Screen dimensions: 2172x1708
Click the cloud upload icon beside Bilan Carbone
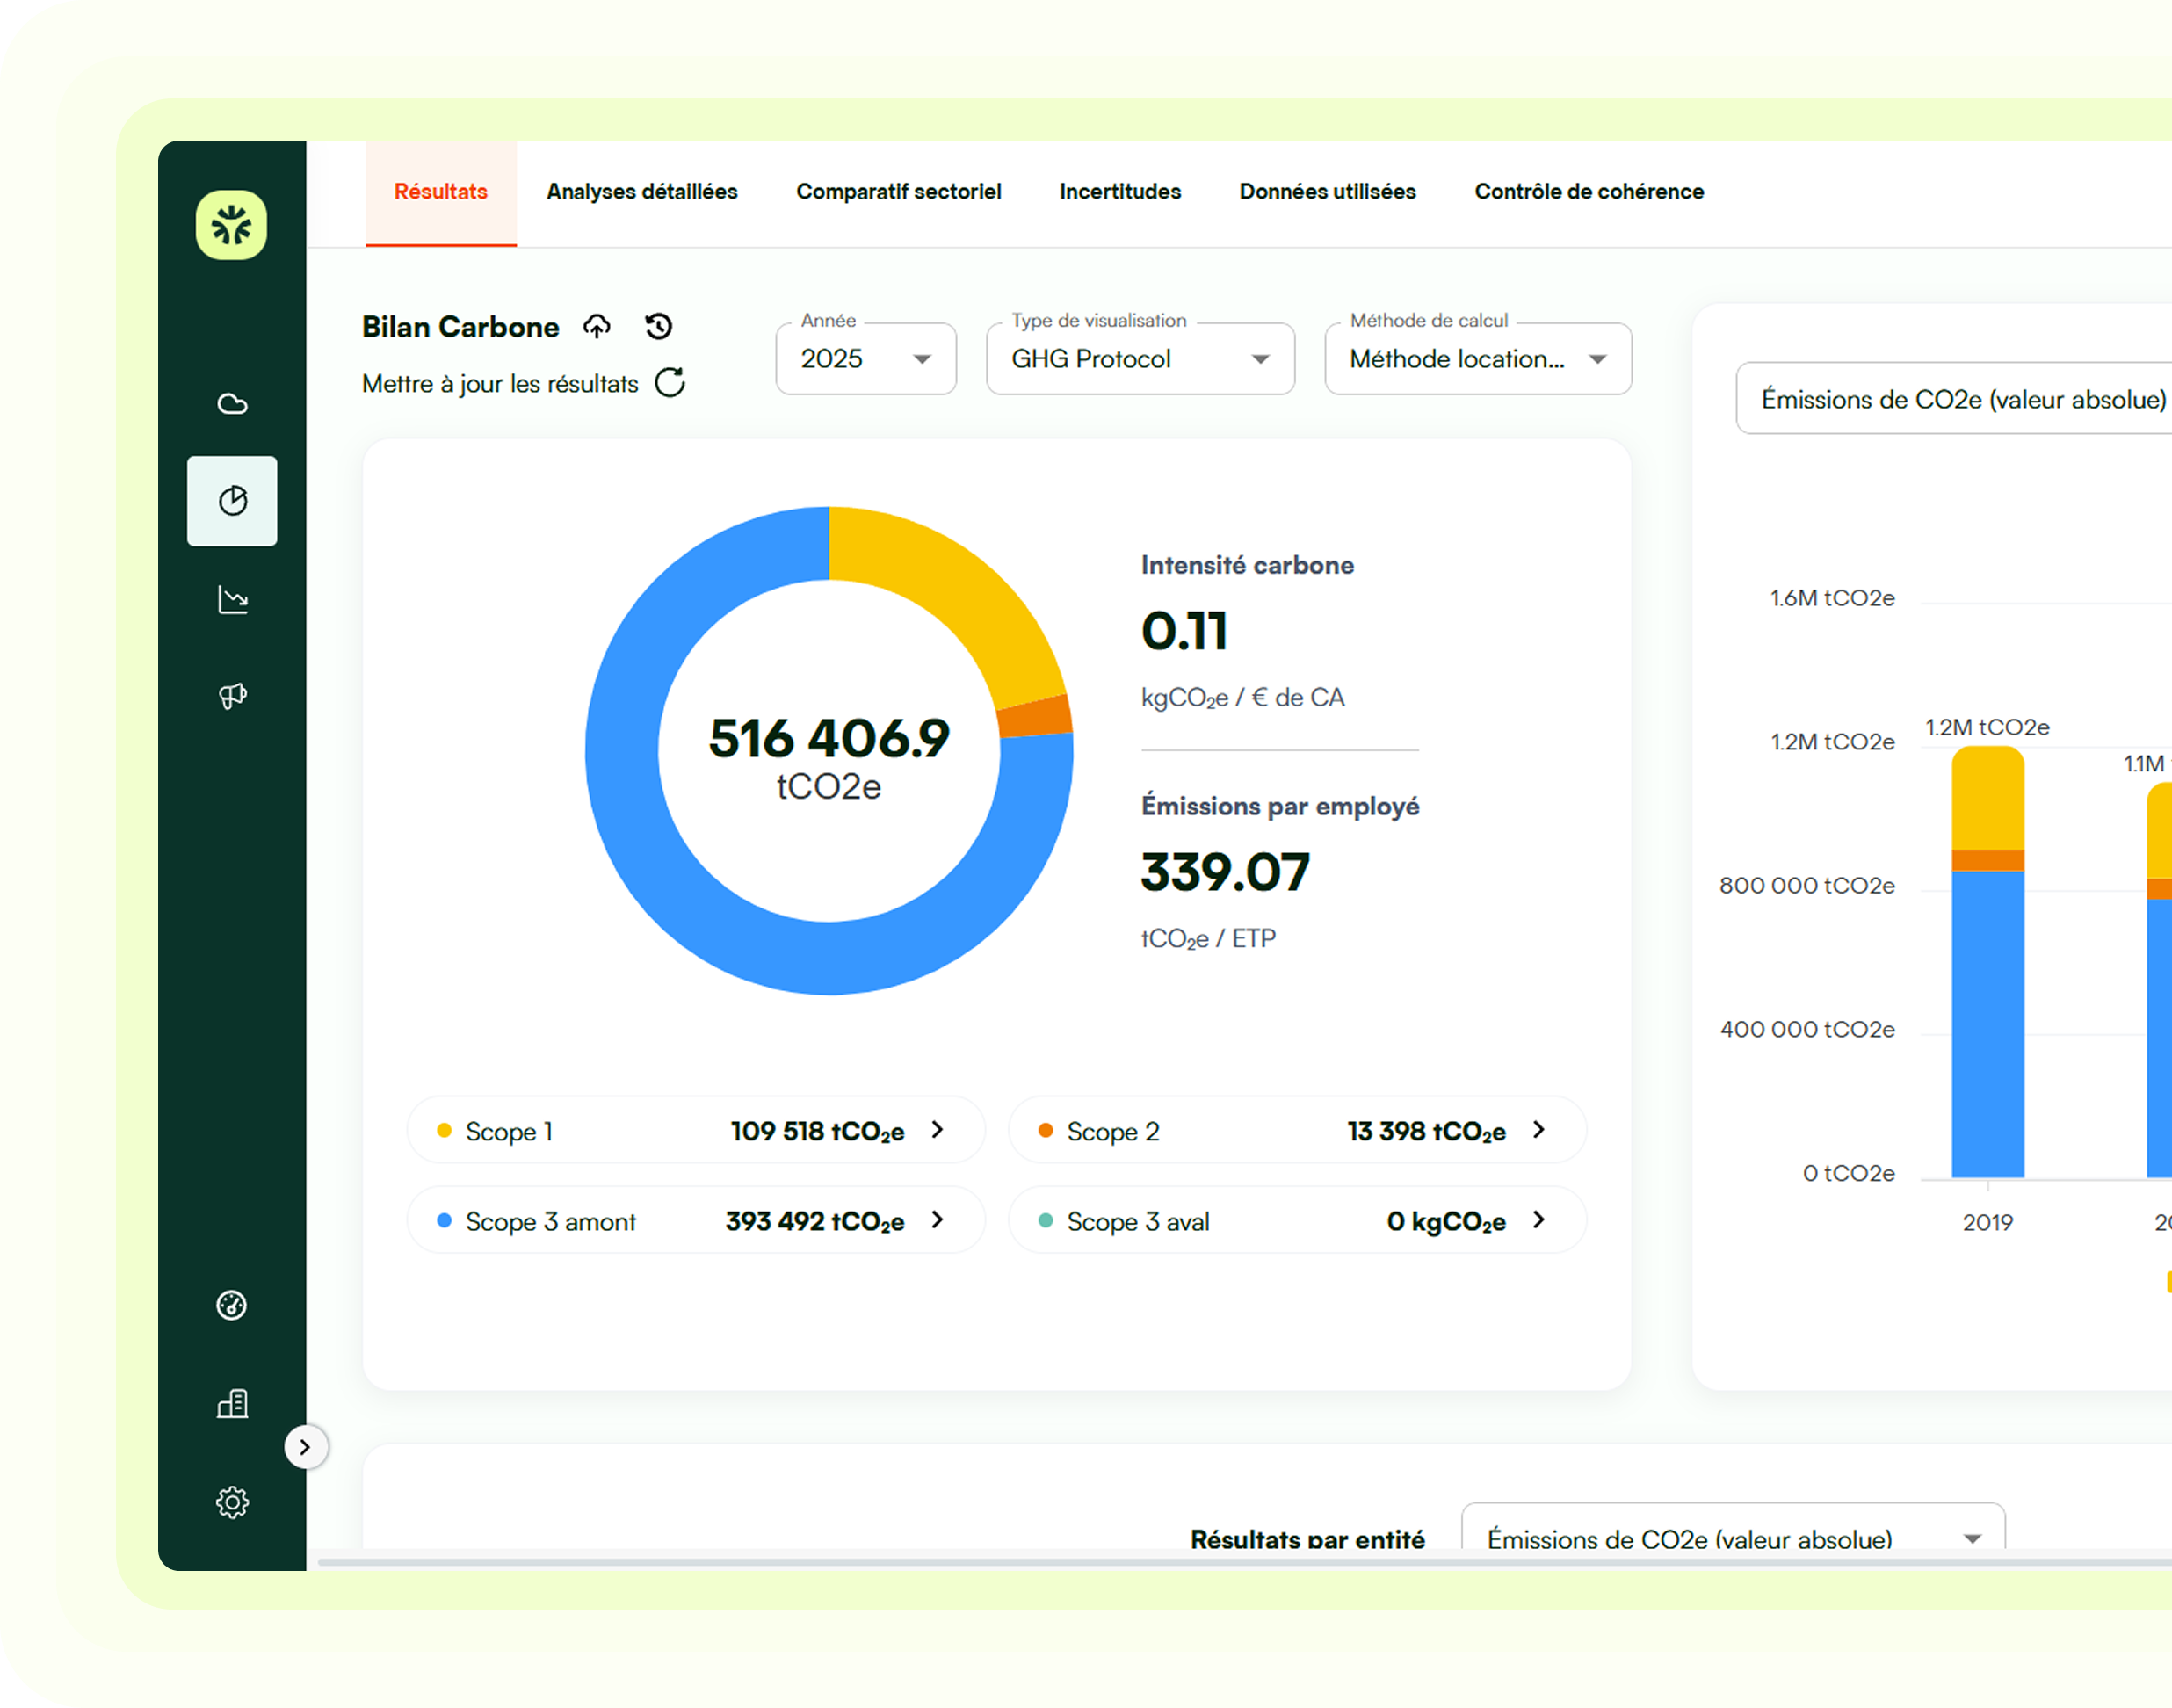pos(597,327)
